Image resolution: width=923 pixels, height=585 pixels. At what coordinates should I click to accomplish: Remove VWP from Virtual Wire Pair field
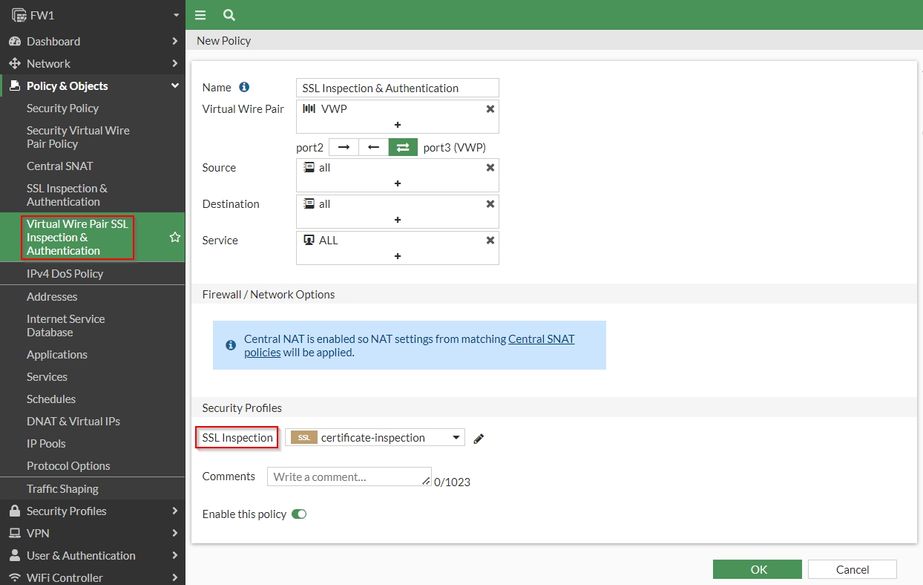tap(490, 109)
